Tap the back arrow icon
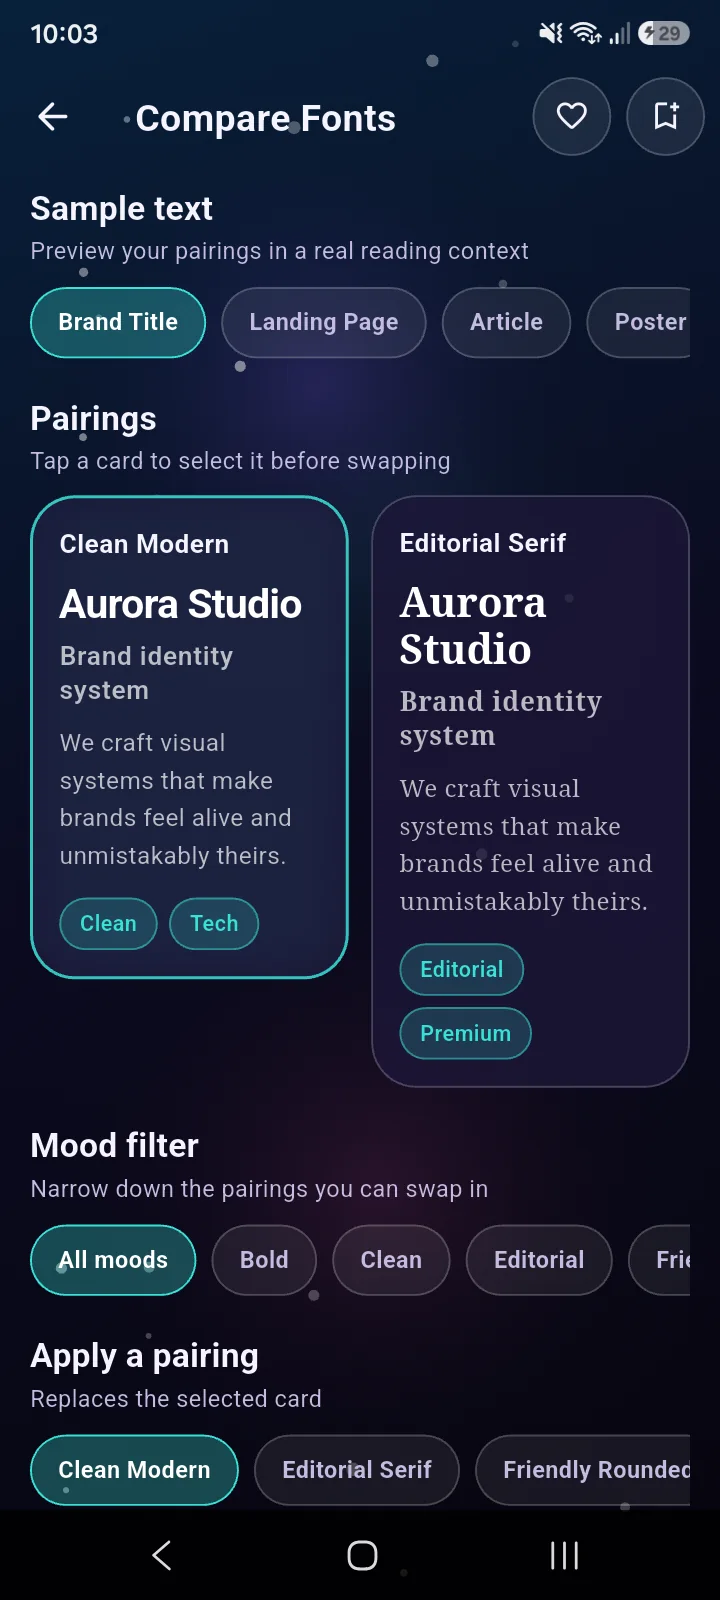 (53, 117)
